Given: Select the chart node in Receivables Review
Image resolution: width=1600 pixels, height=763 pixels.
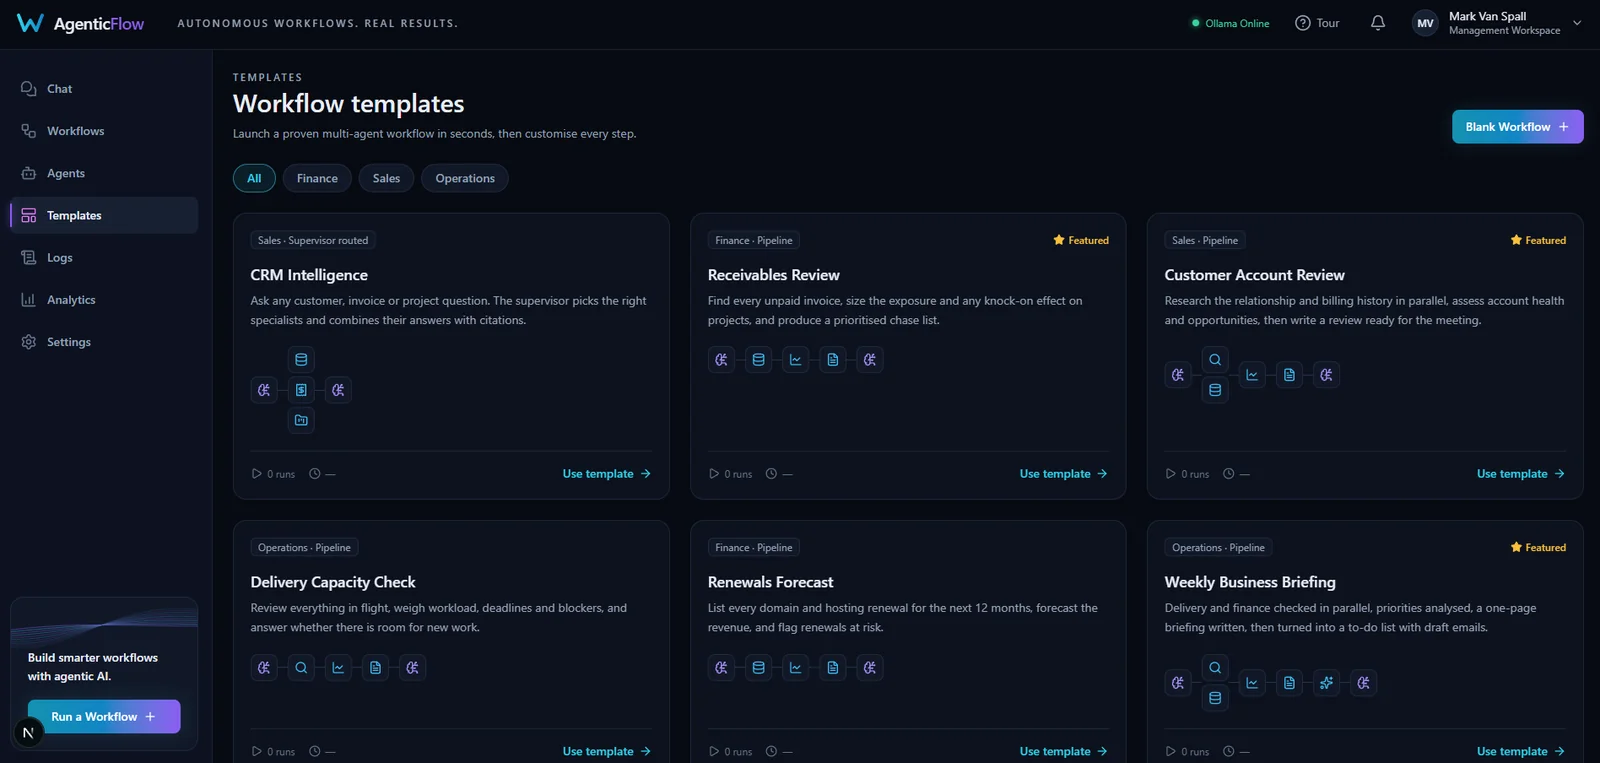Looking at the screenshot, I should (x=796, y=360).
